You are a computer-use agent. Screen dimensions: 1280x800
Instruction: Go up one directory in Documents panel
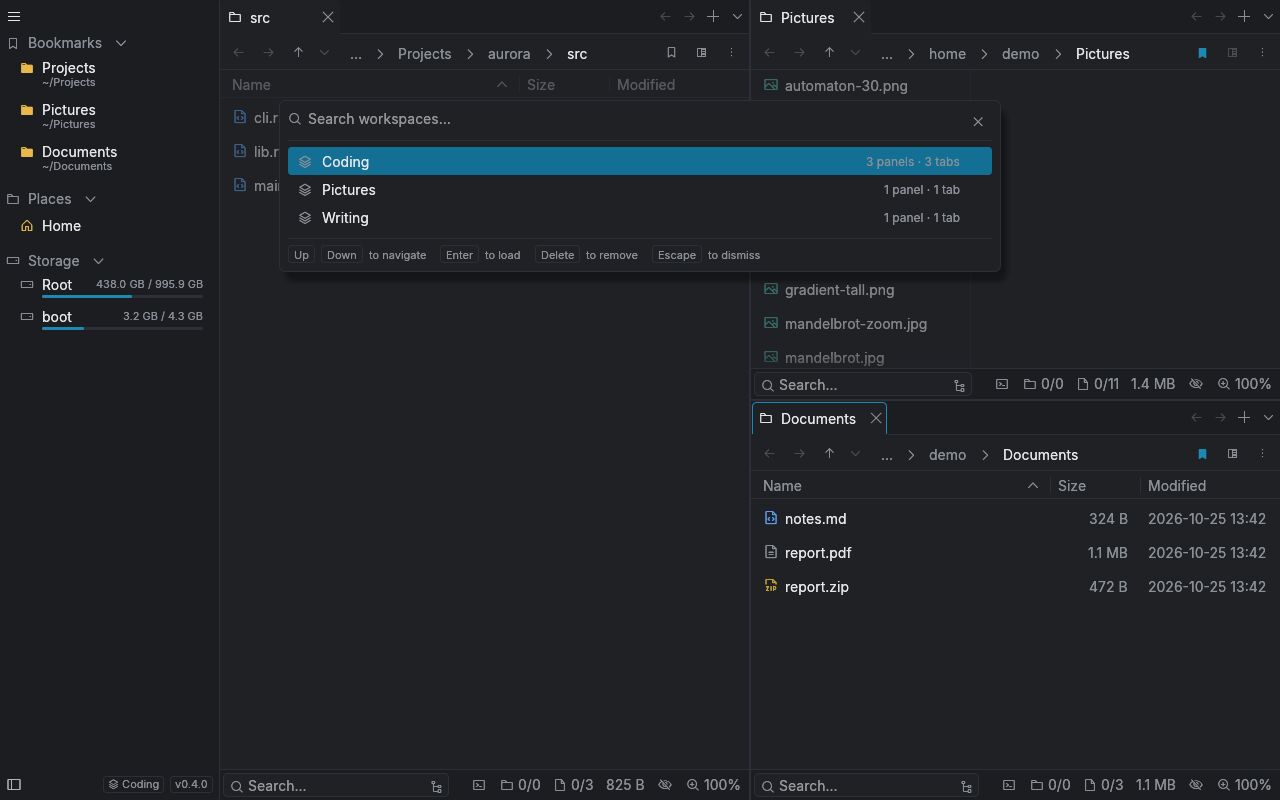829,454
